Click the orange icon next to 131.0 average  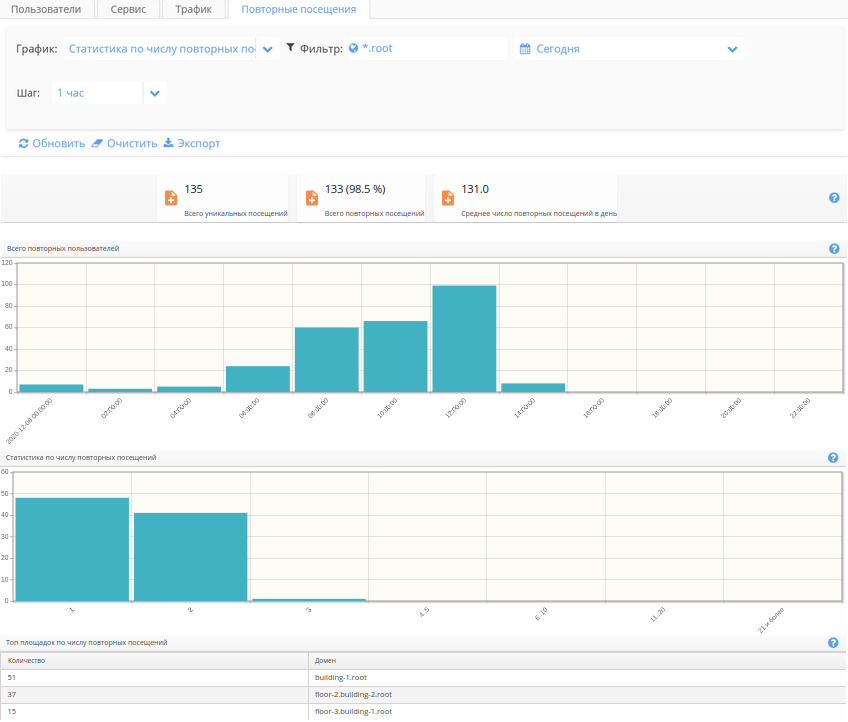448,198
